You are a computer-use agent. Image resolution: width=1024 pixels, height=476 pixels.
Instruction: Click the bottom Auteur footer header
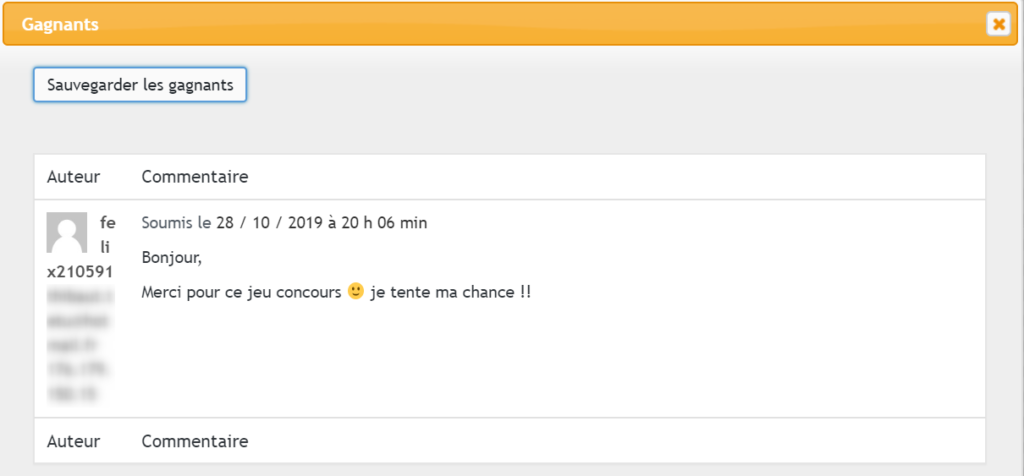point(74,441)
